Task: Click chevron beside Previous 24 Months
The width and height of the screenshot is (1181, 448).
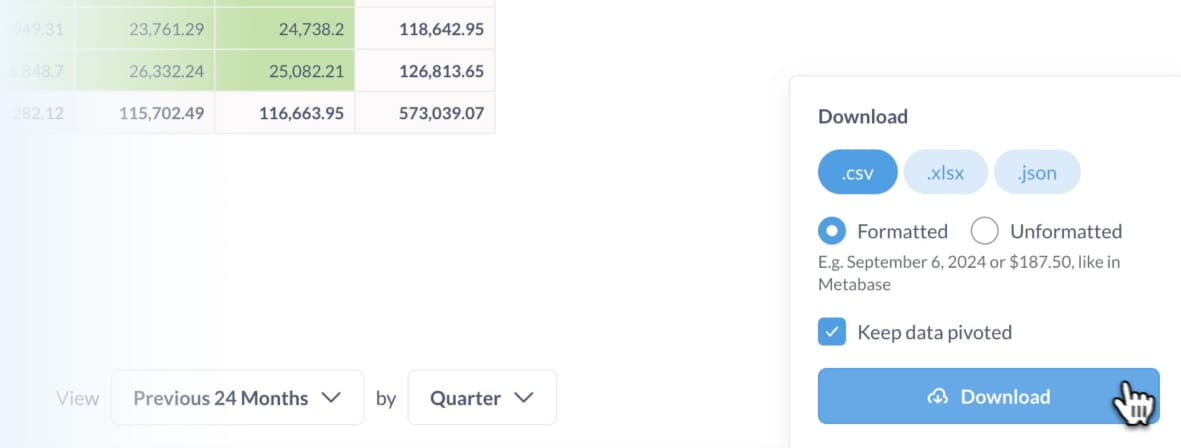Action: click(331, 398)
